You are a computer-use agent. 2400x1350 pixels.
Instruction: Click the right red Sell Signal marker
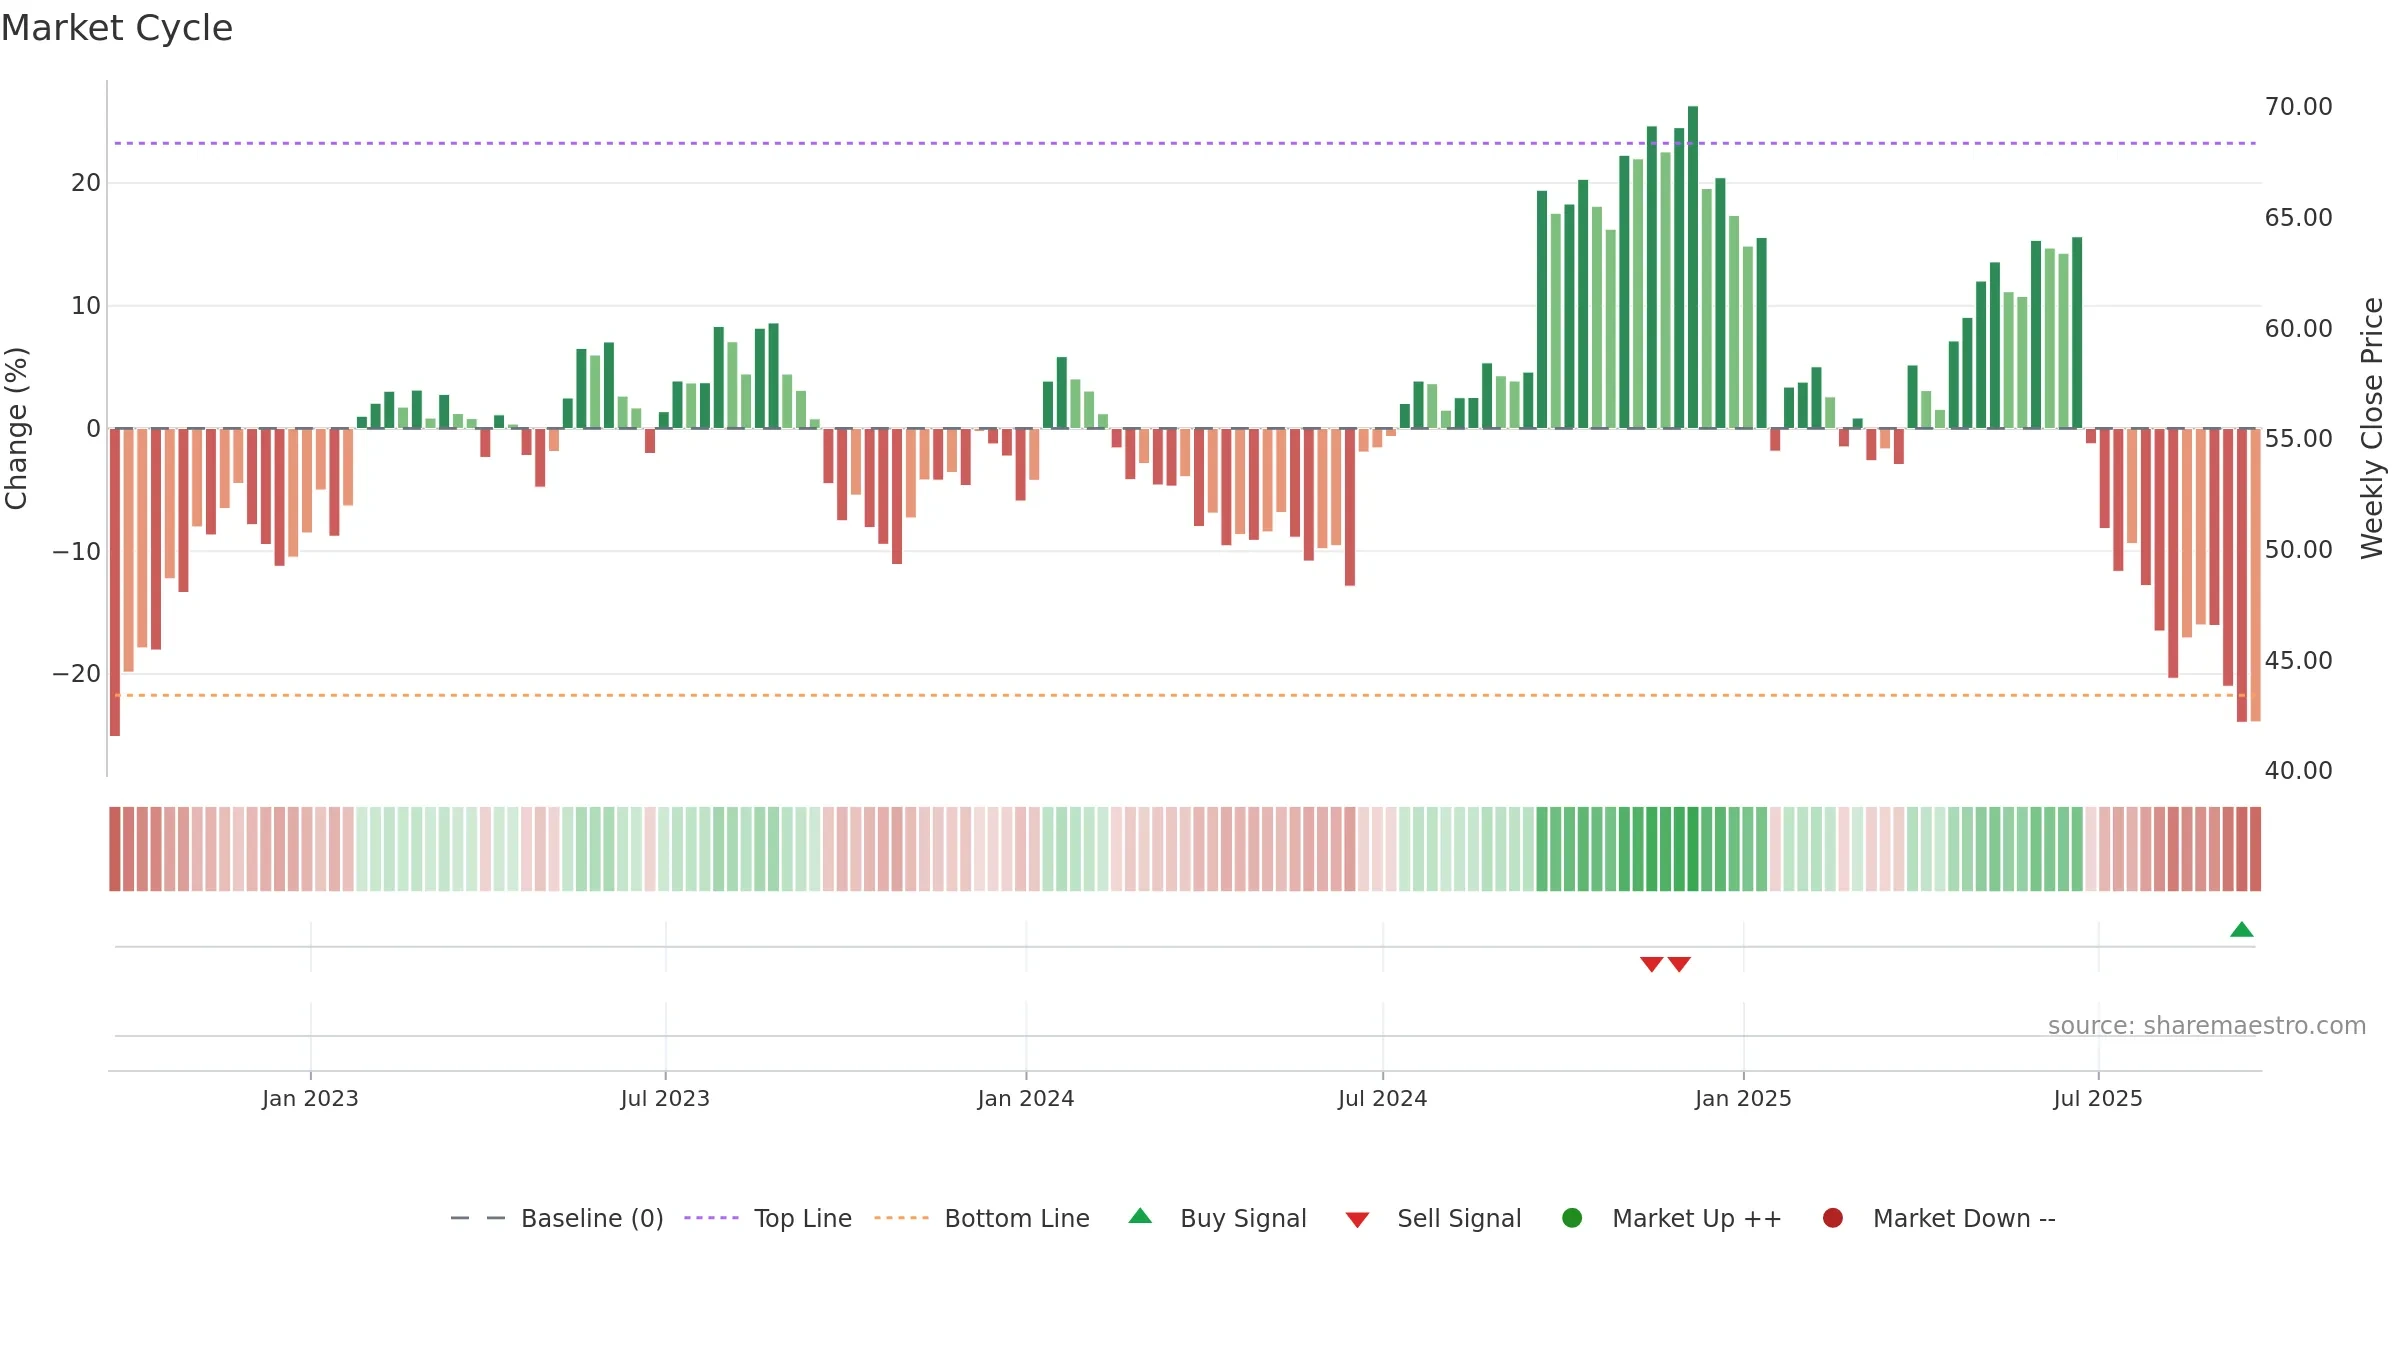(x=1679, y=964)
